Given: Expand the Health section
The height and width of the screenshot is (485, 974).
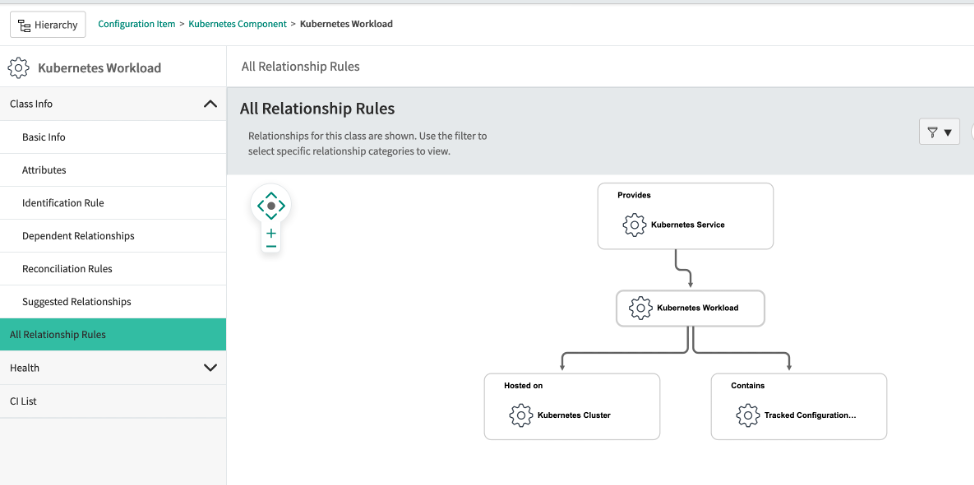Looking at the screenshot, I should pos(113,368).
